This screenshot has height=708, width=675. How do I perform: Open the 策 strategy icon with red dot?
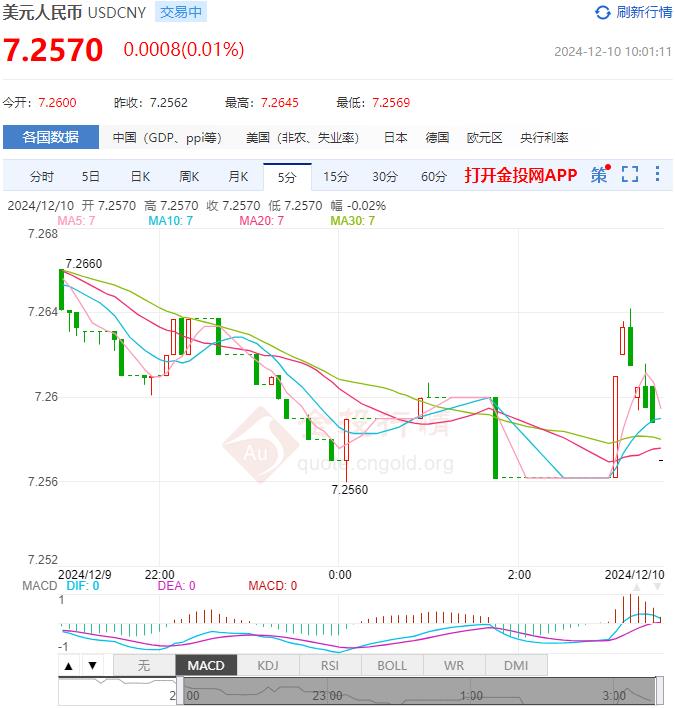(x=601, y=174)
